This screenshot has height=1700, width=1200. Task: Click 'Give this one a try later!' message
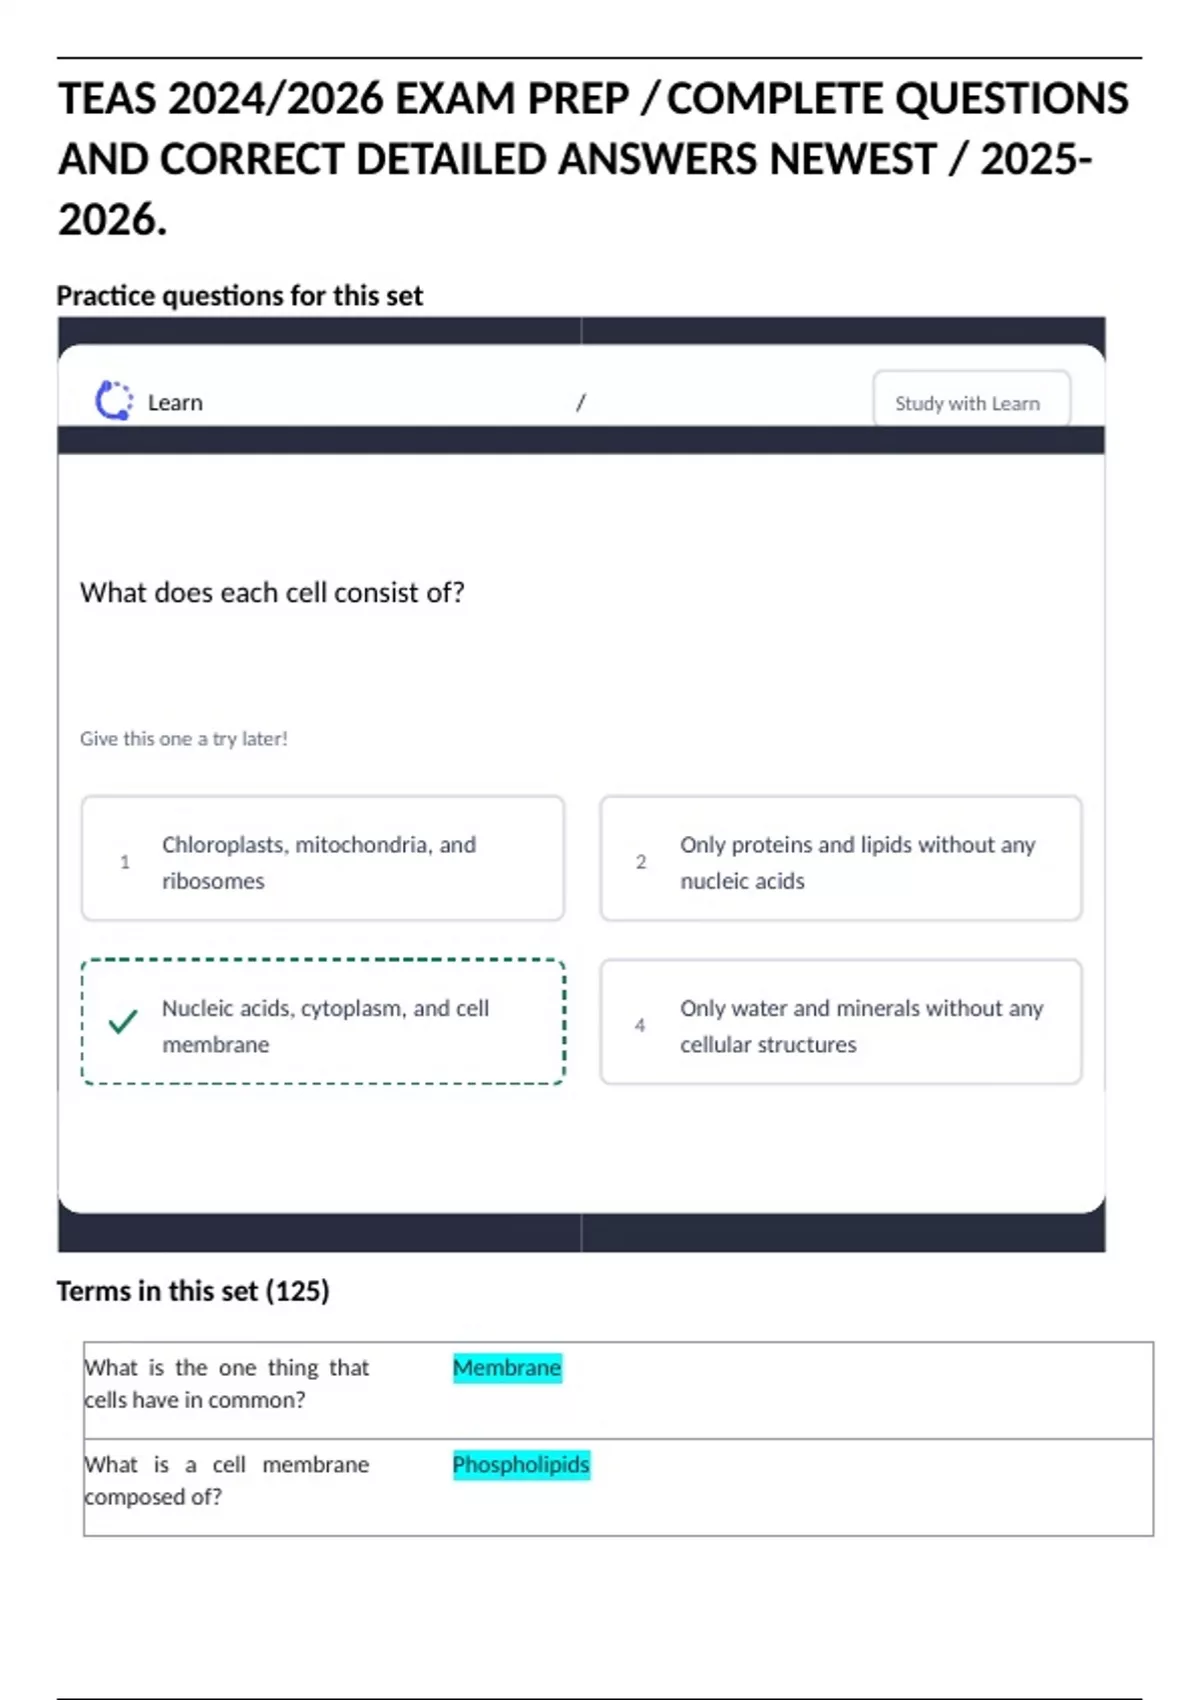pyautogui.click(x=184, y=739)
